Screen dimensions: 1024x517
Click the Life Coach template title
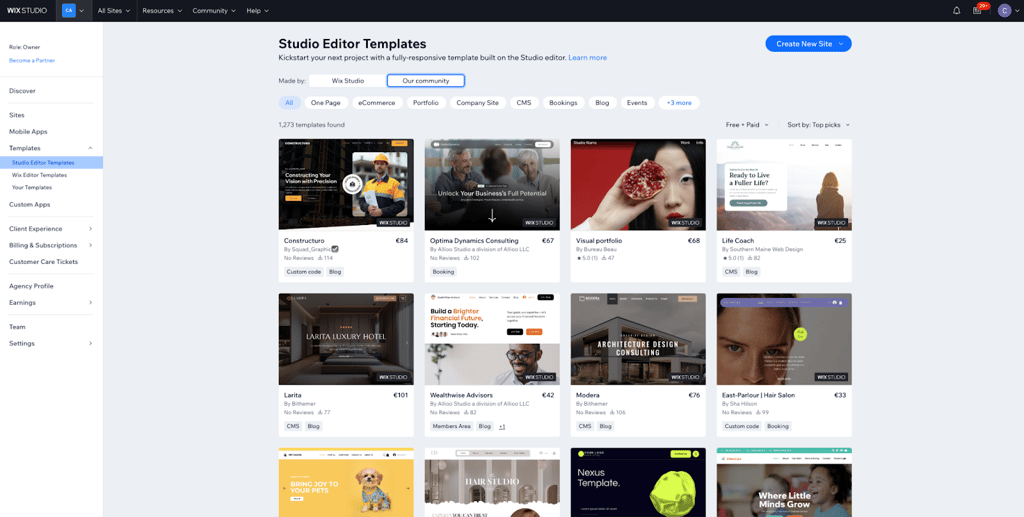tap(739, 241)
